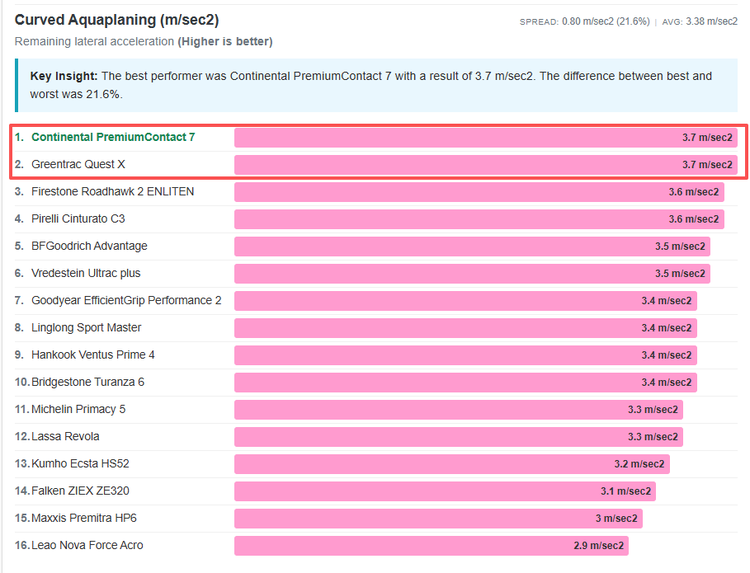750x573 pixels.
Task: Open the Greentrac Quest X tyre link
Action: pos(78,165)
